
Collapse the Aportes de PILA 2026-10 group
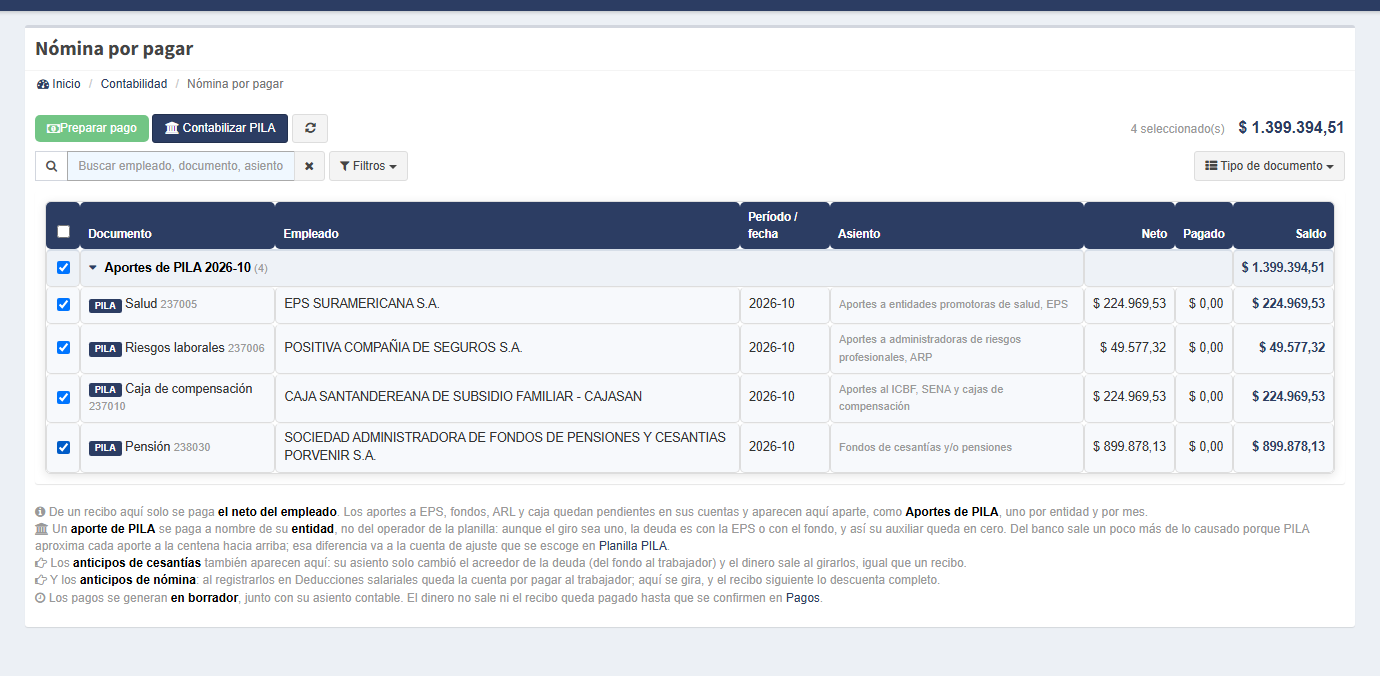(93, 268)
